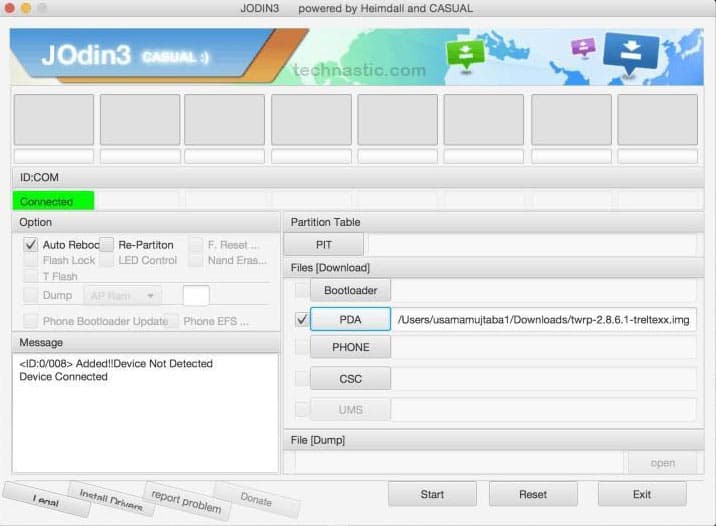The width and height of the screenshot is (716, 526).
Task: Minimize the JODIN3 window with yellow button
Action: tap(26, 8)
